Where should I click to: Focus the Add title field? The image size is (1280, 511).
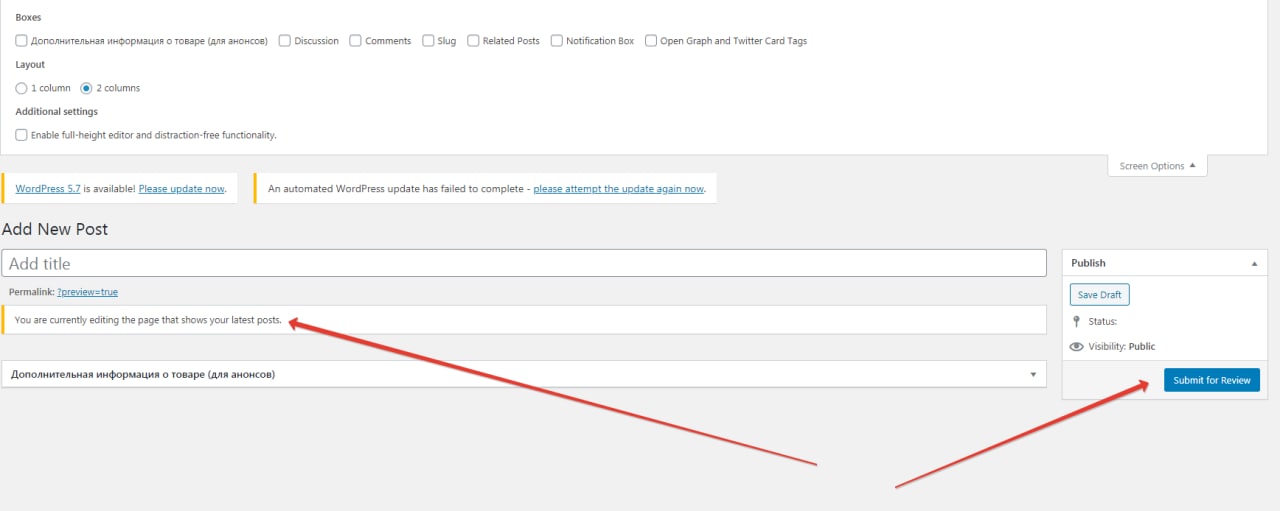click(524, 263)
